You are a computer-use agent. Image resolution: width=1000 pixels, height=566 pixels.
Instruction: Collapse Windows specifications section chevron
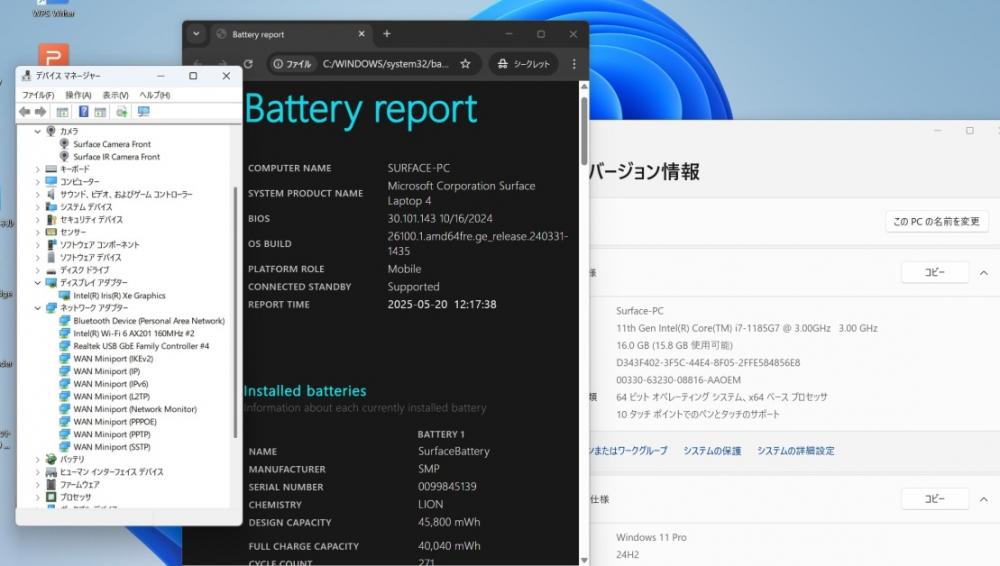[984, 499]
